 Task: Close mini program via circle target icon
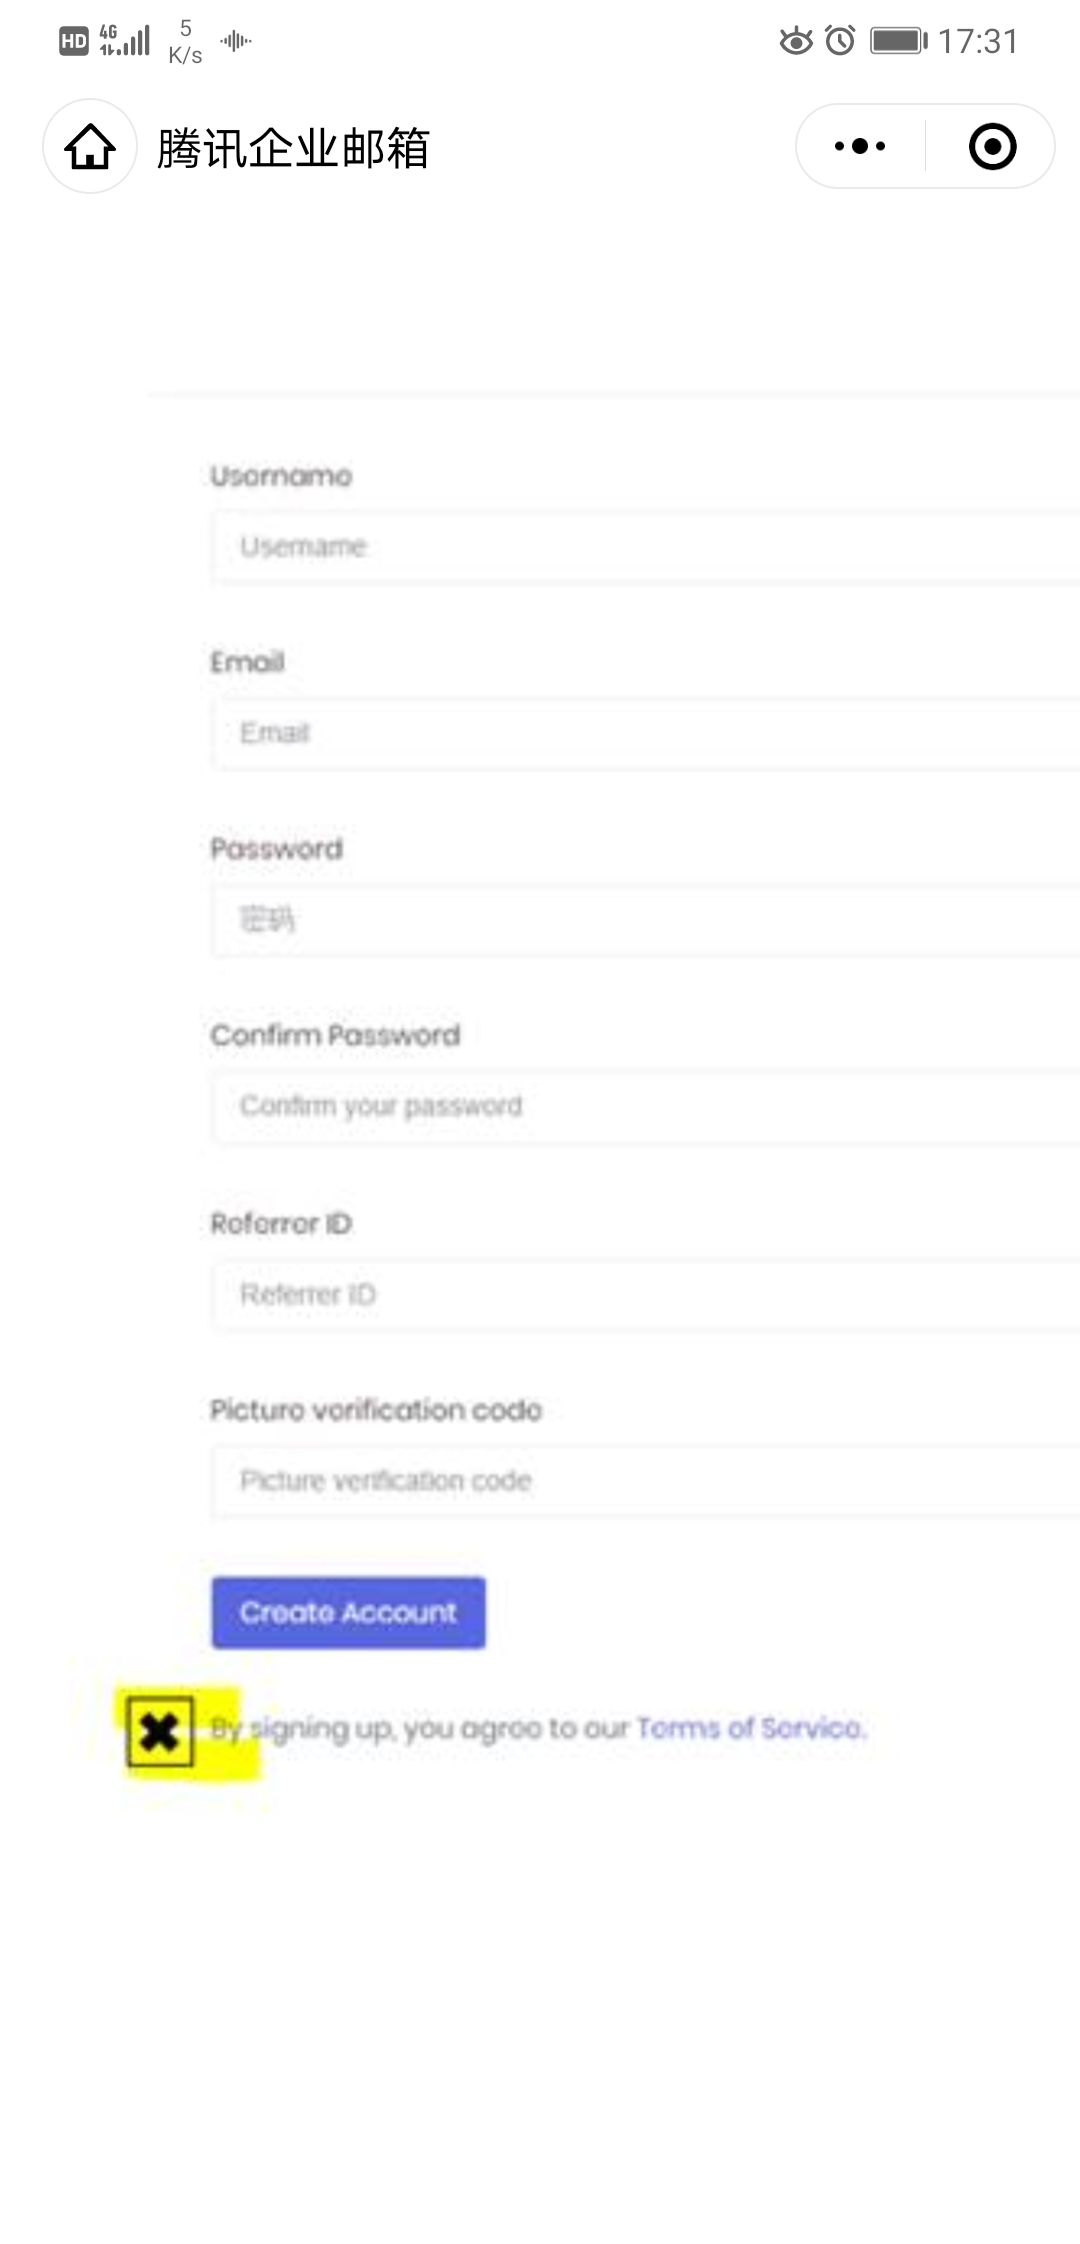tap(992, 146)
